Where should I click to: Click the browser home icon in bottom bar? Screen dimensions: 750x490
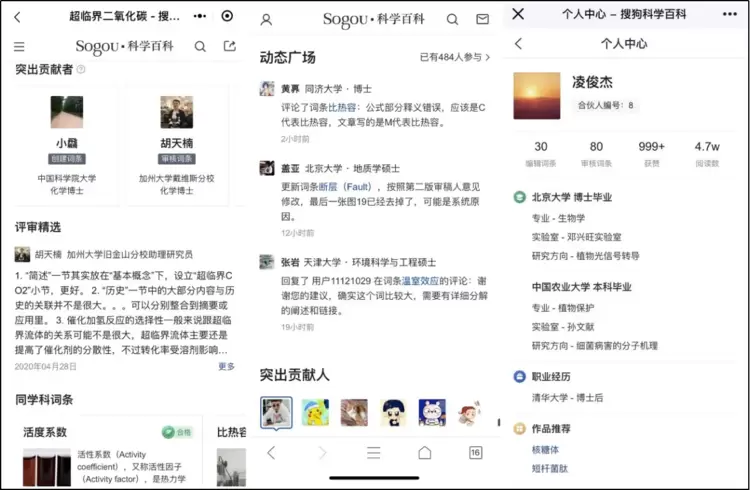(425, 453)
